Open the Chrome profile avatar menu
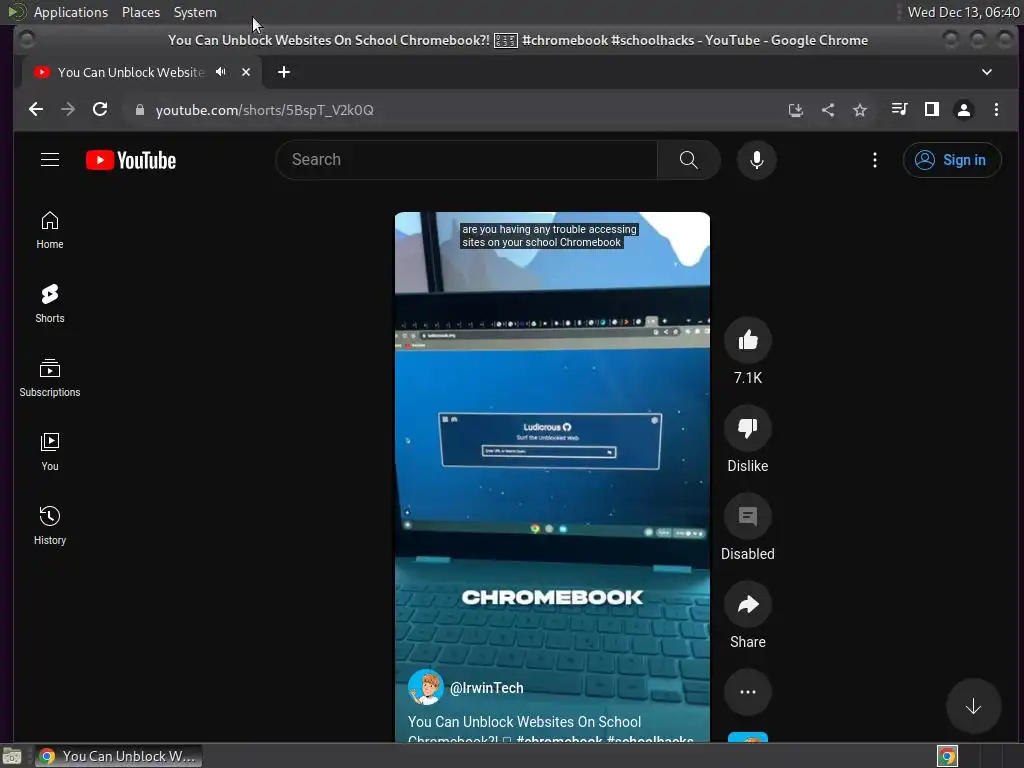Image resolution: width=1024 pixels, height=768 pixels. [964, 110]
